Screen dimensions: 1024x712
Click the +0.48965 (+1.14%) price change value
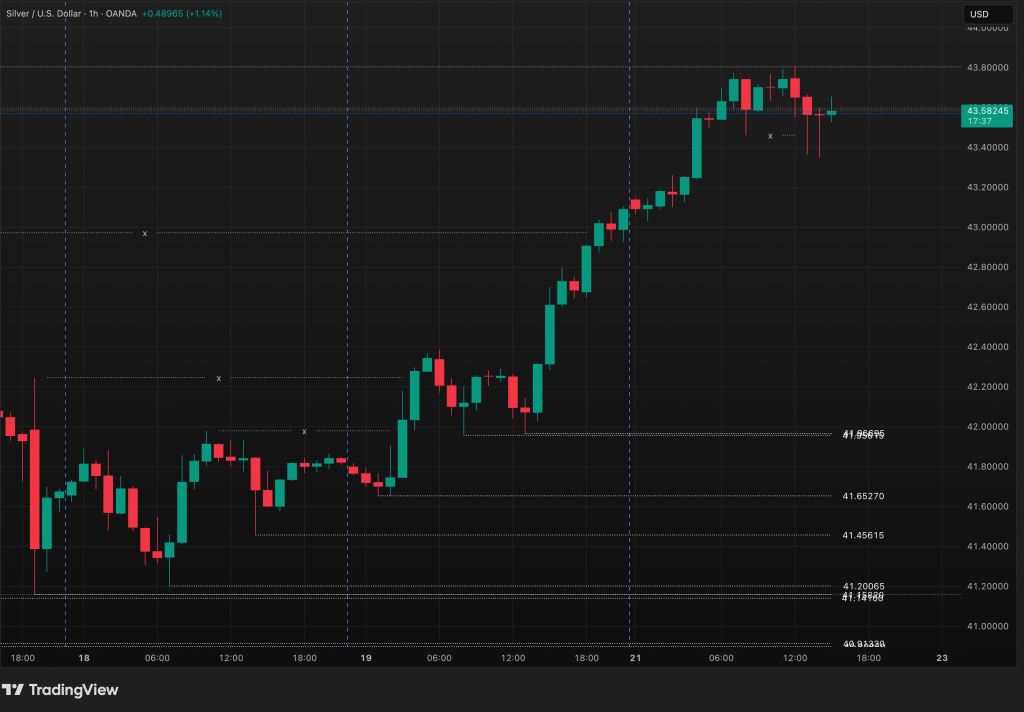(196, 14)
